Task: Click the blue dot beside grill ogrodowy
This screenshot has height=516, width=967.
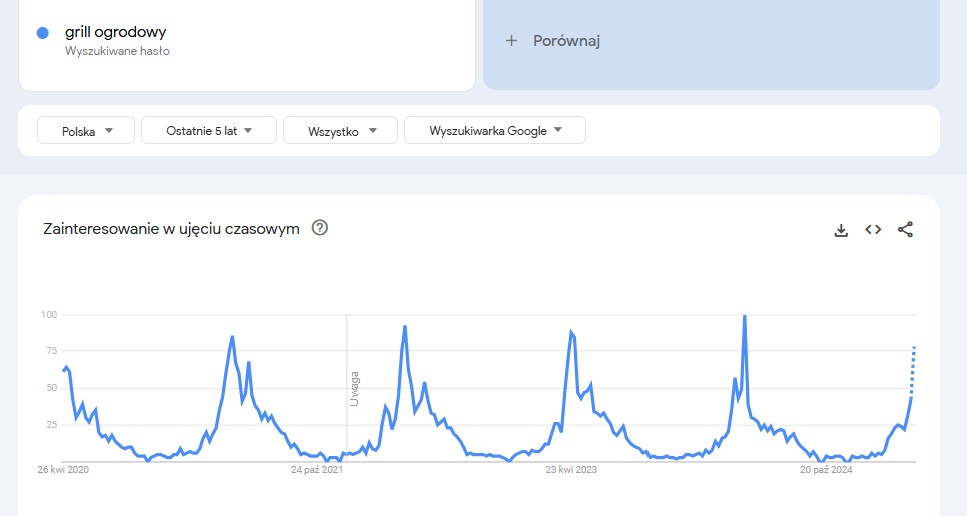Action: [x=43, y=33]
